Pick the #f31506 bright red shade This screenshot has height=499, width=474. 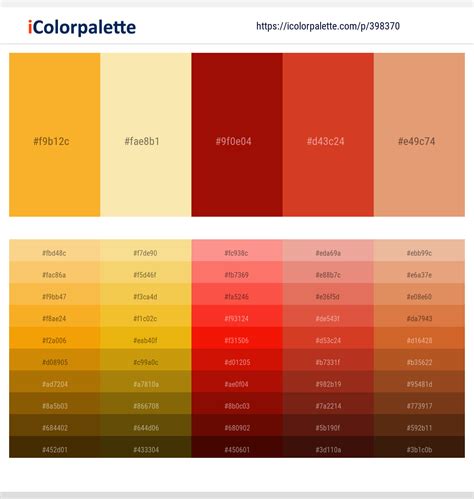(237, 338)
